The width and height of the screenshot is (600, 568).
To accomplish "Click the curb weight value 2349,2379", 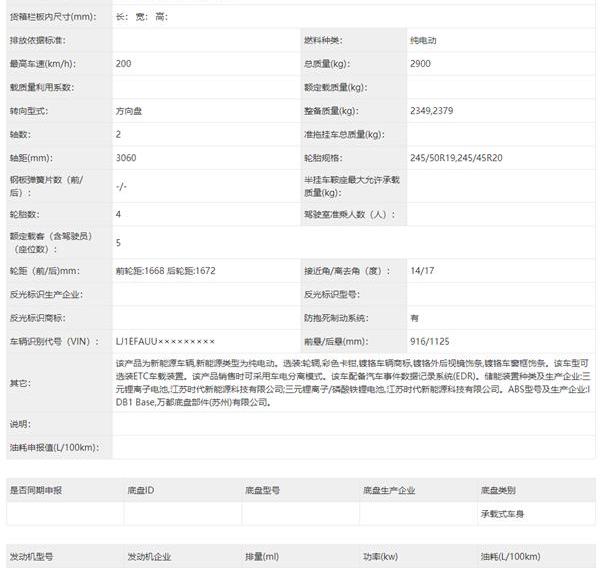I will 432,111.
